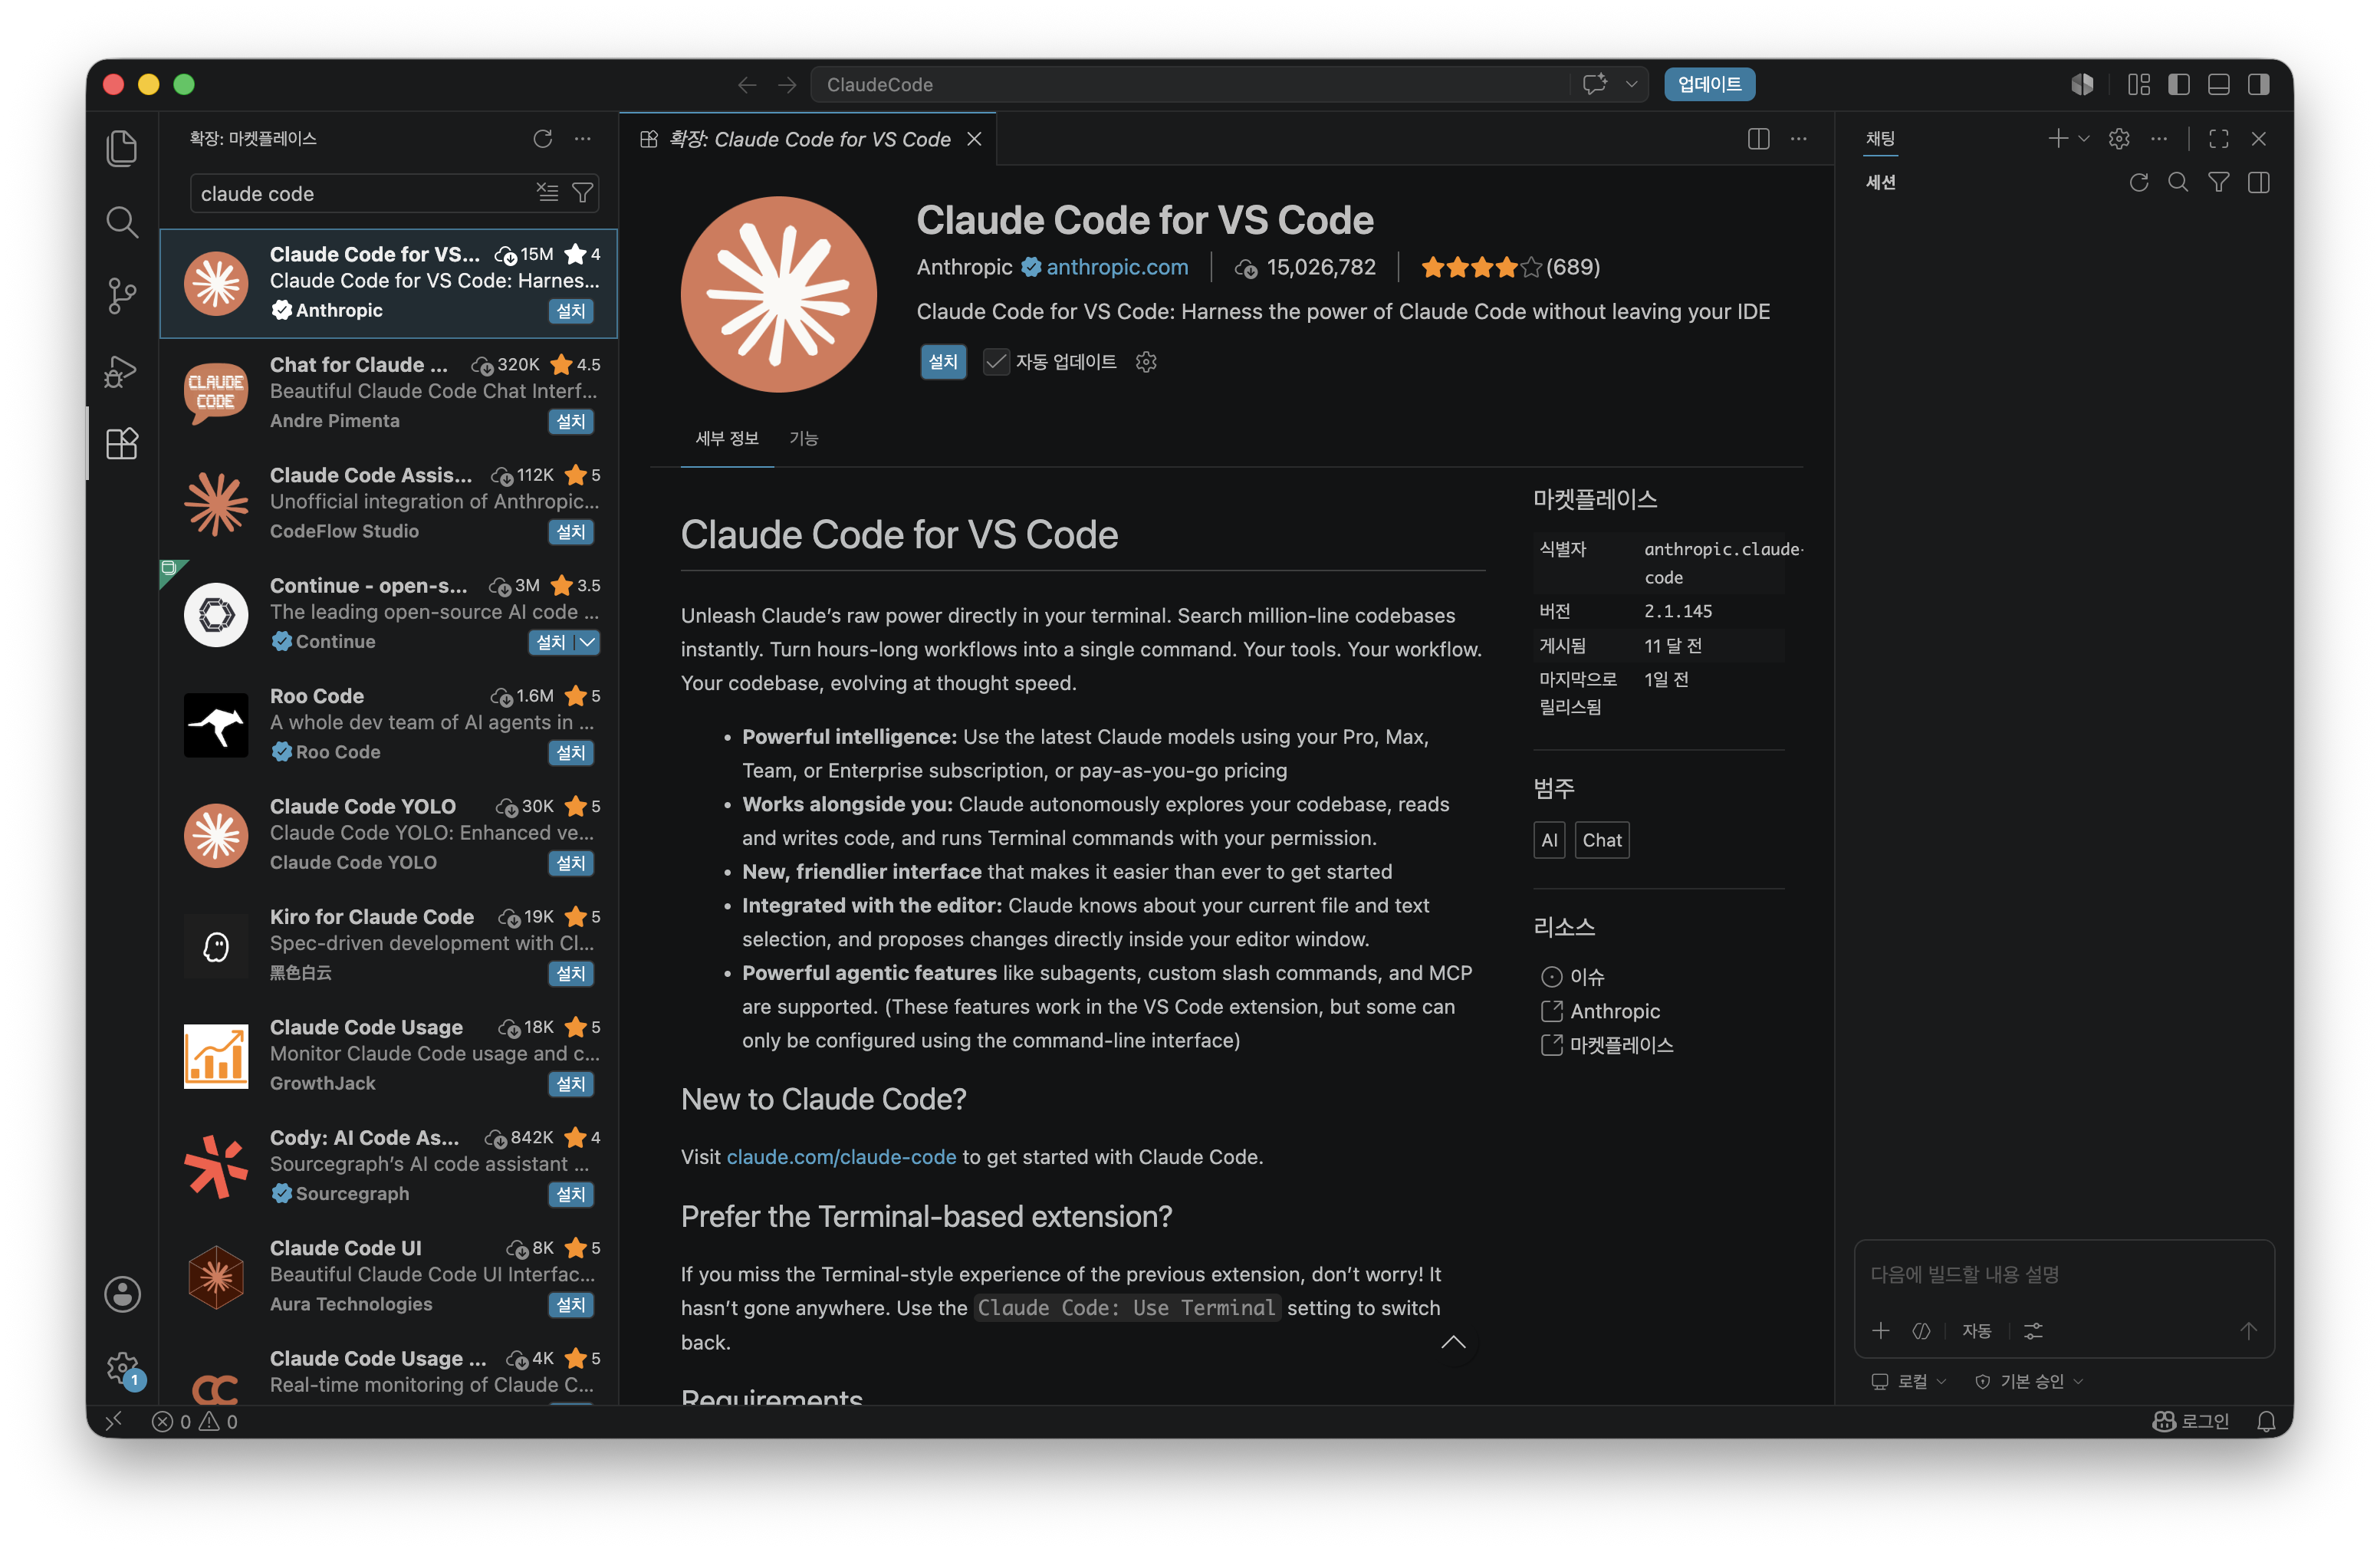This screenshot has height=1552, width=2380.
Task: Select the 채팅 panel tab
Action: (1881, 139)
